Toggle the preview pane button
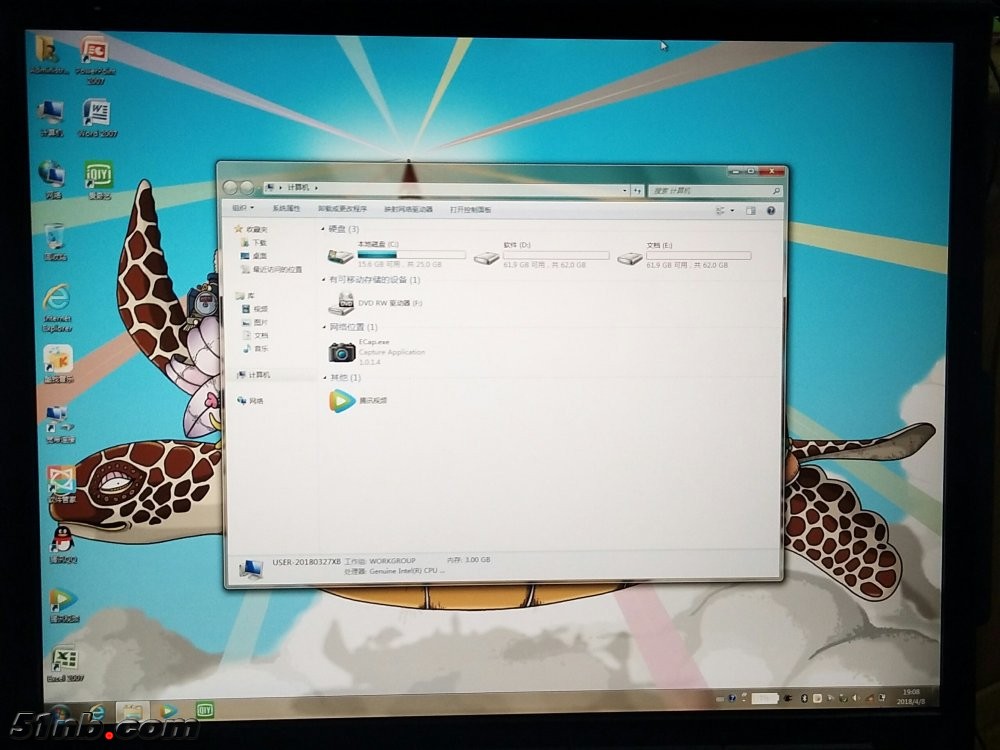Viewport: 1000px width, 750px height. coord(752,211)
